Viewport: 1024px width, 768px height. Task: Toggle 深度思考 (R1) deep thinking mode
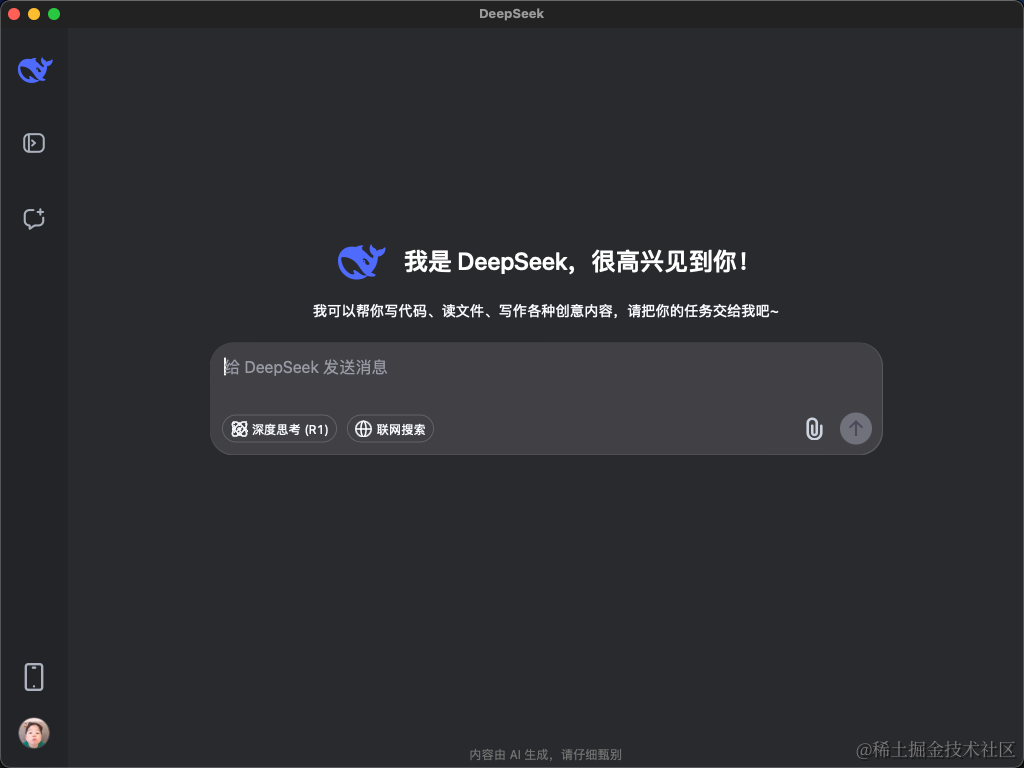(x=280, y=429)
